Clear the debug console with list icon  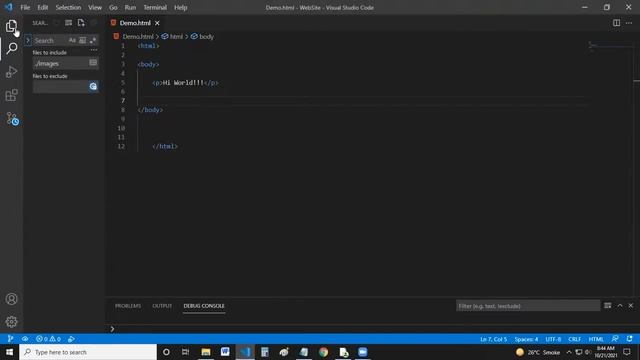607,305
